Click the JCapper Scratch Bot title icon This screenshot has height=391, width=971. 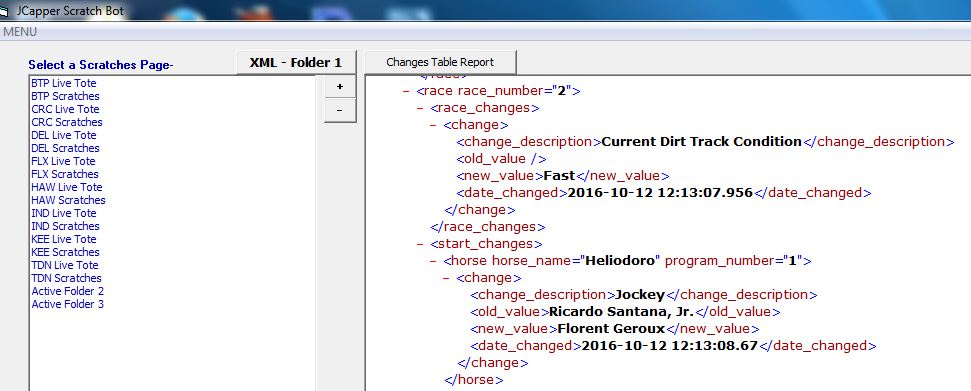[4, 11]
